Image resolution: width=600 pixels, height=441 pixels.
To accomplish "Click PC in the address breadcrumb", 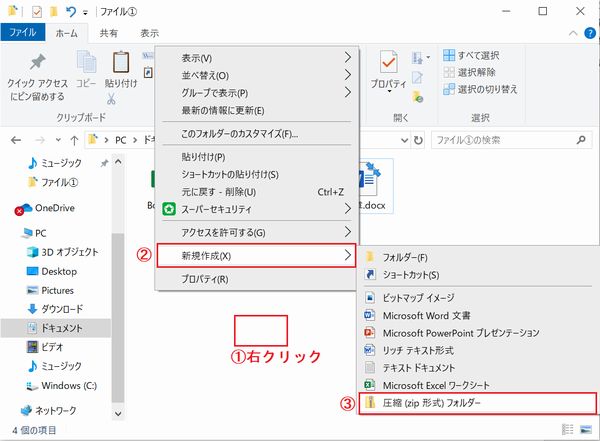I will pos(121,140).
